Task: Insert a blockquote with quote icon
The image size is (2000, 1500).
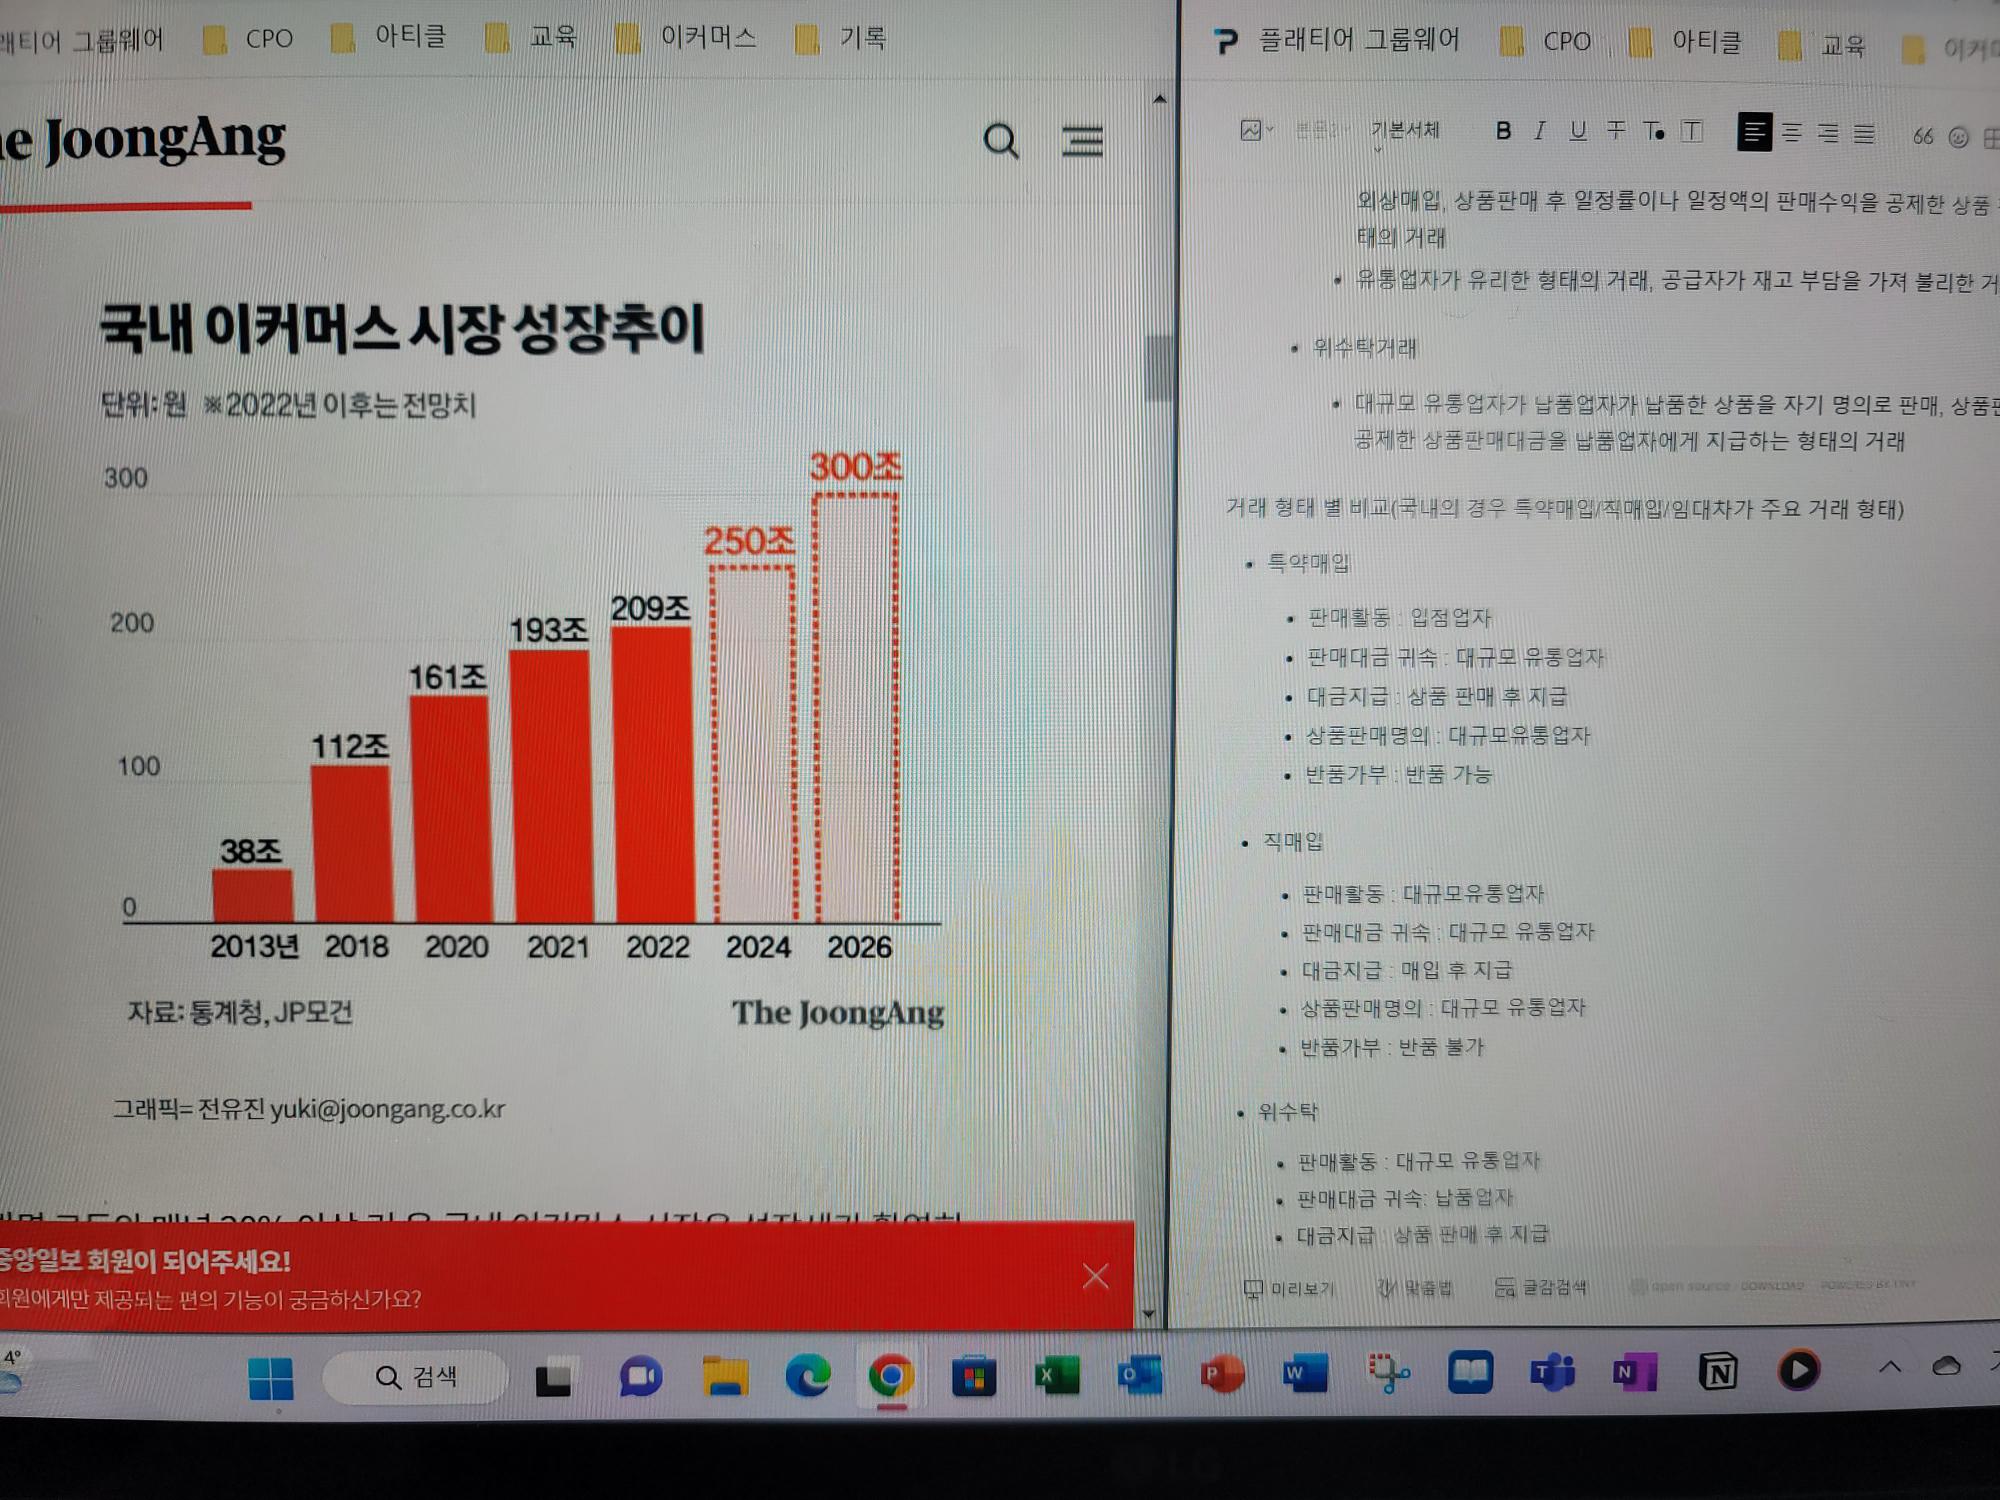Action: click(1922, 136)
